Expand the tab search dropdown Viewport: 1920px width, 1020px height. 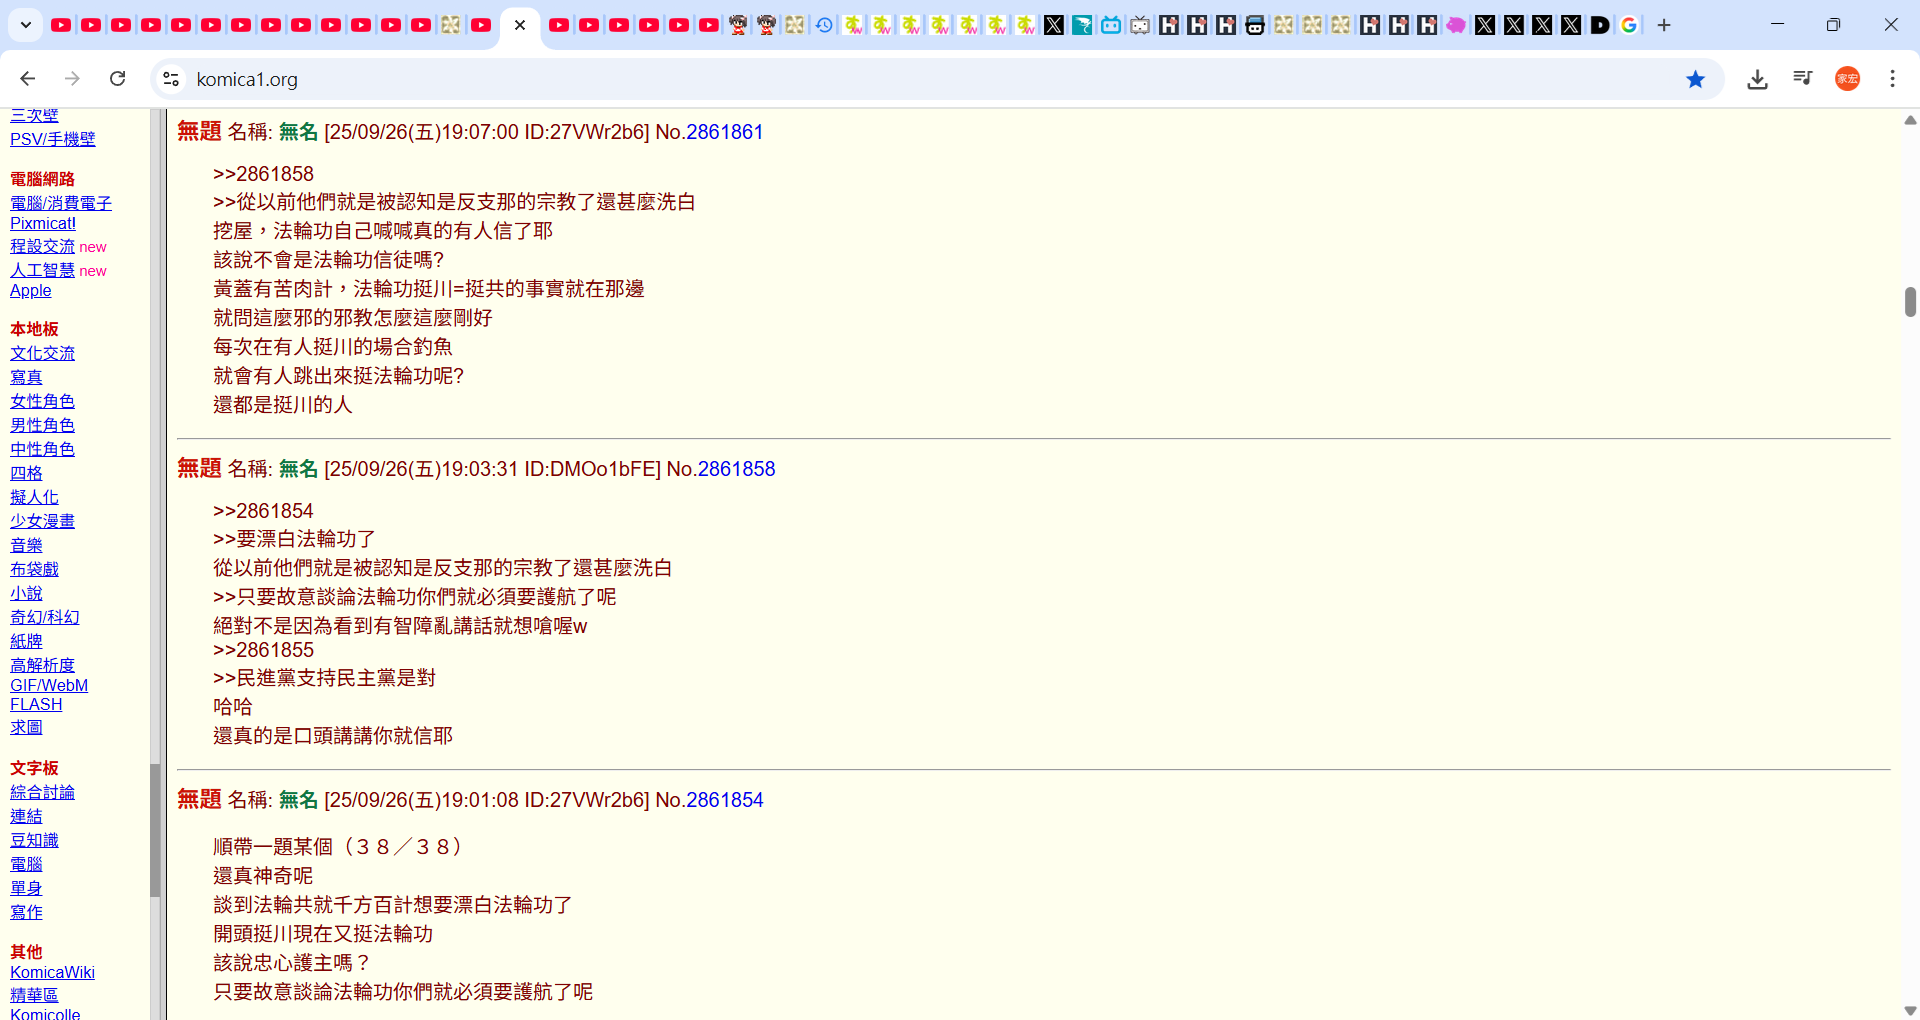point(26,25)
